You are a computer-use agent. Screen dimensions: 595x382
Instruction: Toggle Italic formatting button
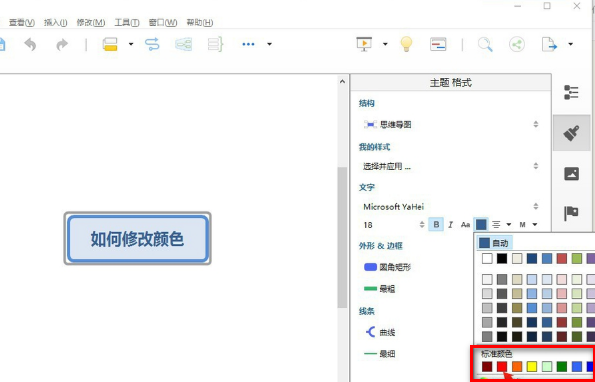450,225
